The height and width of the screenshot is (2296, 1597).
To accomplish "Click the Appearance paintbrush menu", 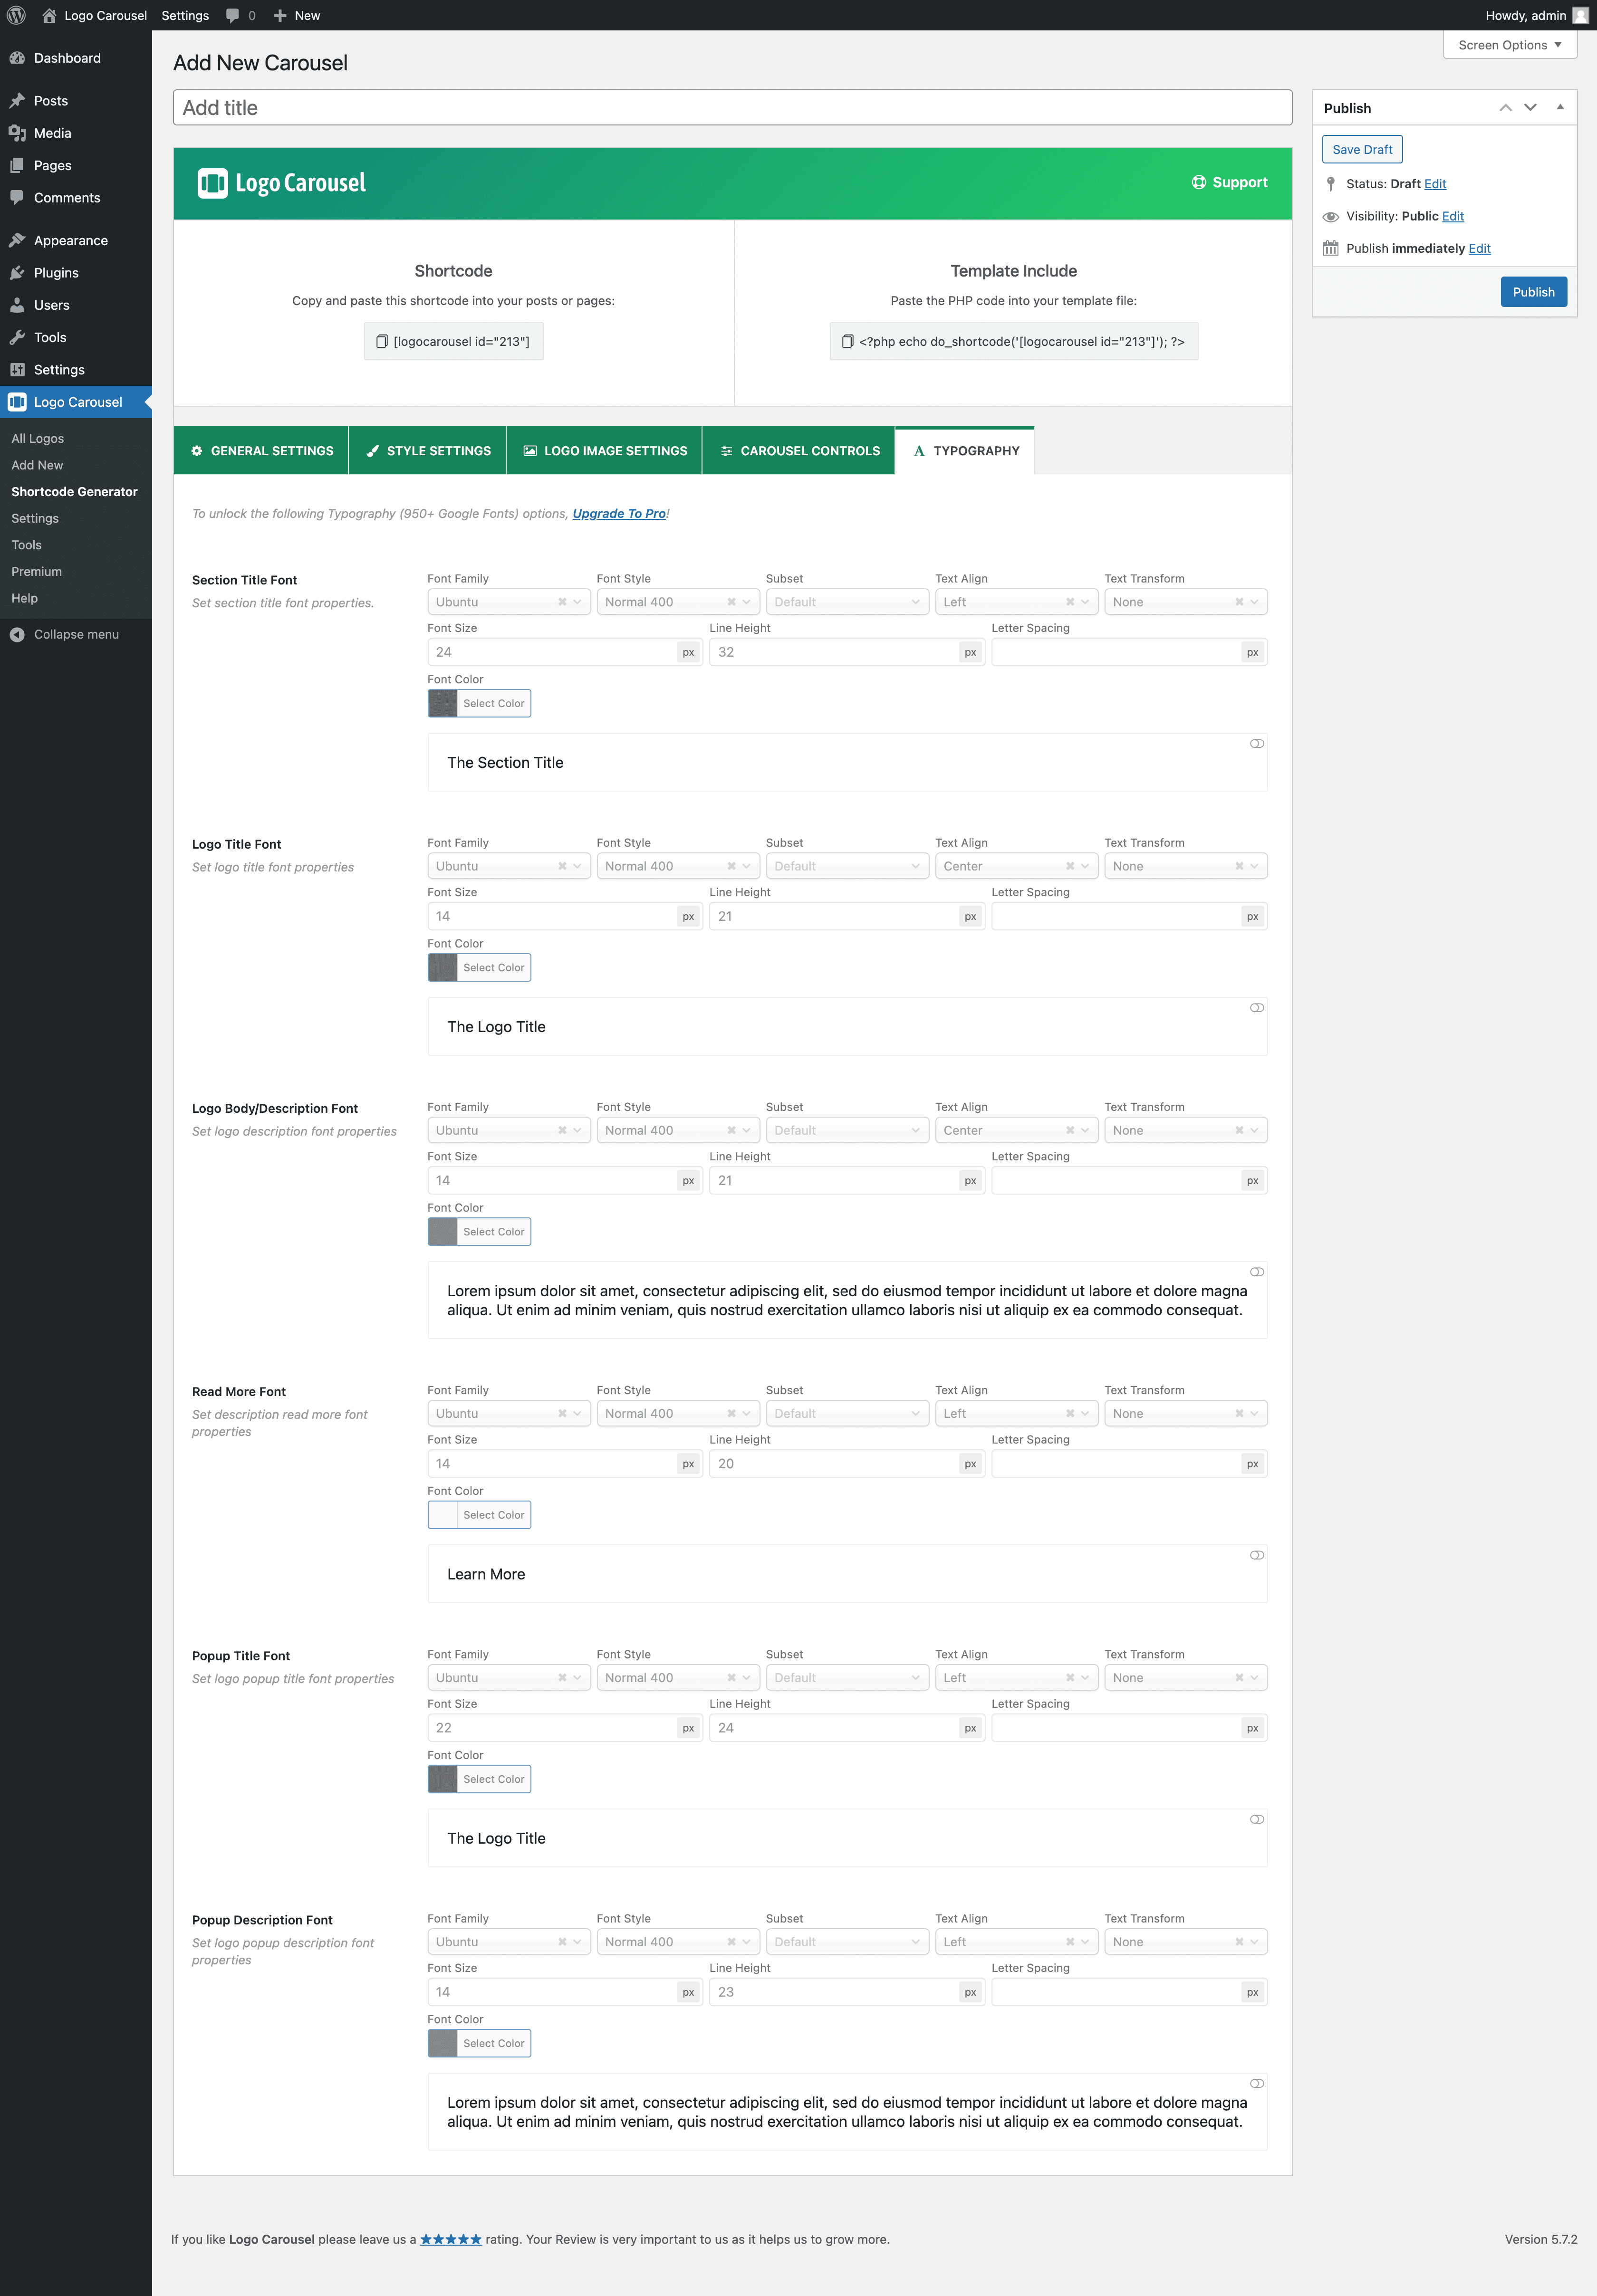I will pyautogui.click(x=70, y=240).
